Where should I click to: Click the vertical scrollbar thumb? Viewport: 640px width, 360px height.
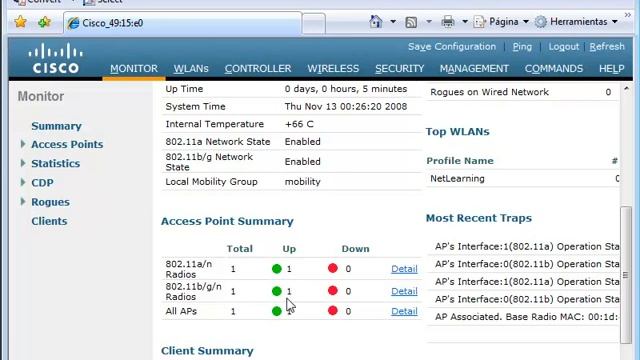pyautogui.click(x=626, y=275)
